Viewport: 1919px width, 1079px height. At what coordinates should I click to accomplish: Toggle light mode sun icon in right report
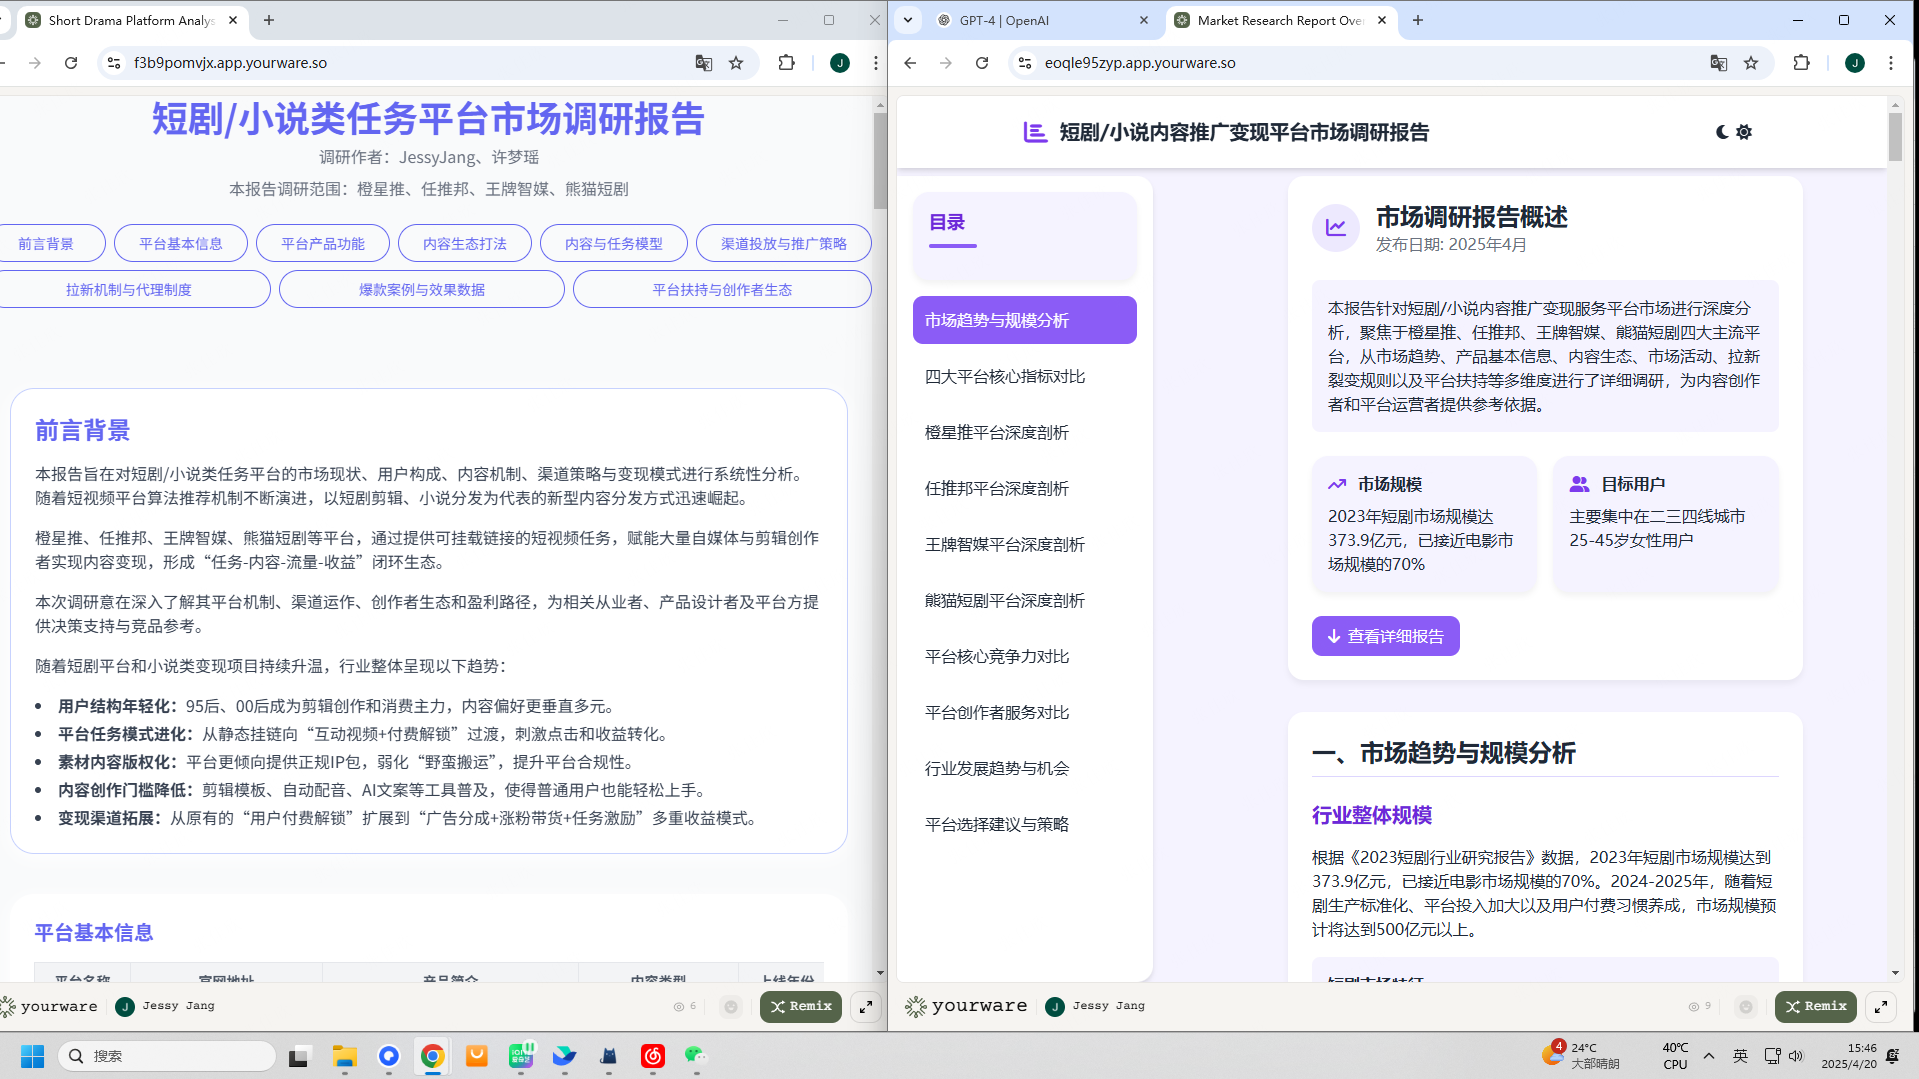pyautogui.click(x=1744, y=132)
